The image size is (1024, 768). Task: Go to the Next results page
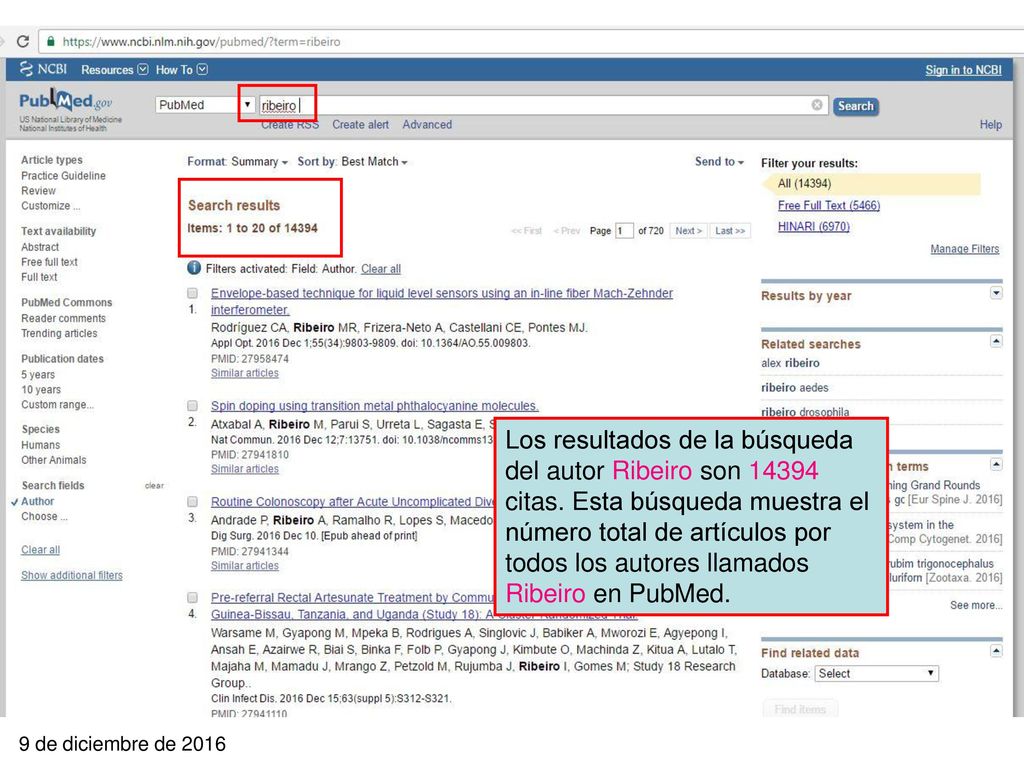tap(688, 231)
